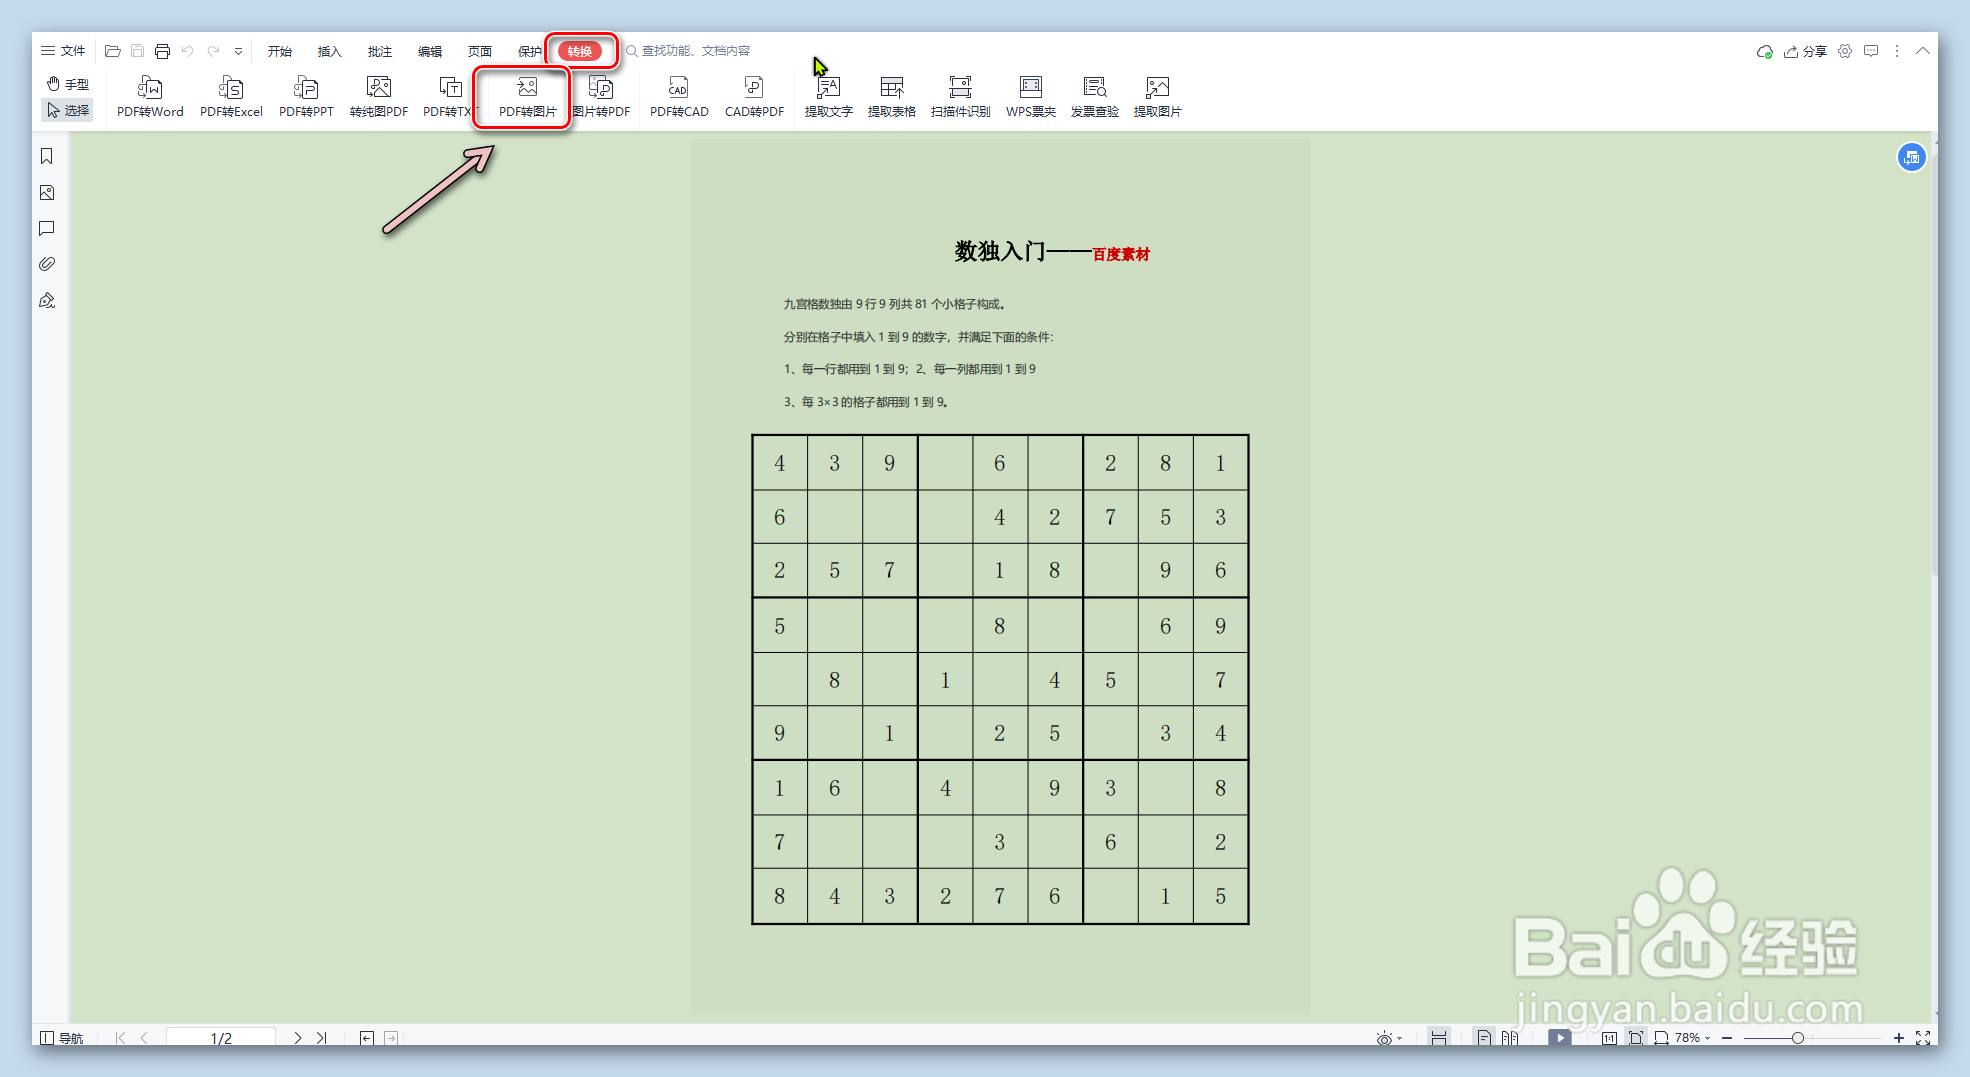Screen dimensions: 1970x1077
Task: Activate the 手型 hand tool
Action: click(66, 84)
